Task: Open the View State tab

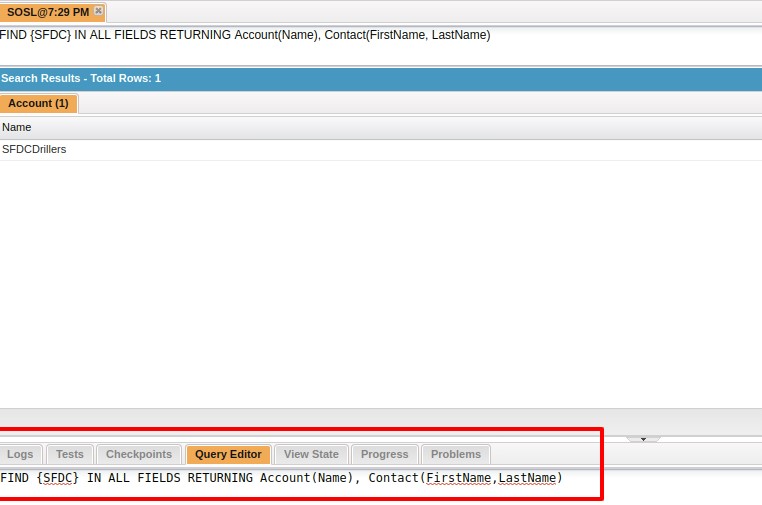Action: coord(312,454)
